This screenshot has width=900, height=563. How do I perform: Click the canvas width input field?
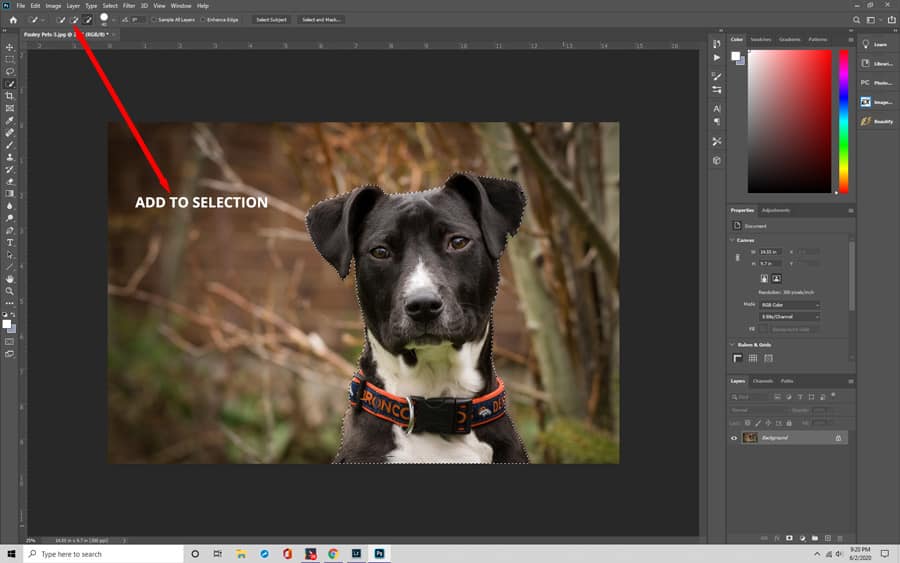770,252
